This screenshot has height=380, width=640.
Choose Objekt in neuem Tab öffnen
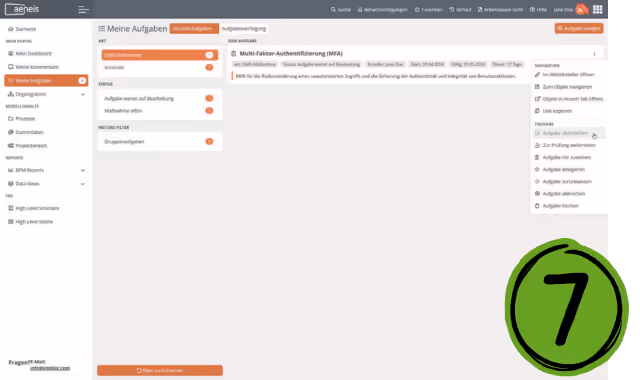pos(569,99)
